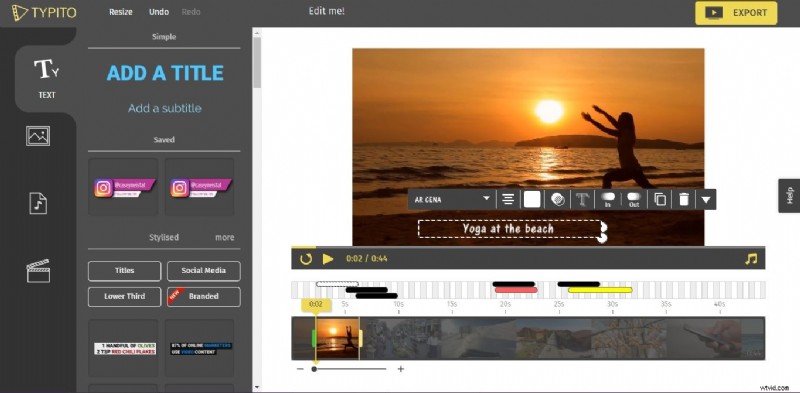800x393 pixels.
Task: Restart playback with the replay icon
Action: click(306, 259)
